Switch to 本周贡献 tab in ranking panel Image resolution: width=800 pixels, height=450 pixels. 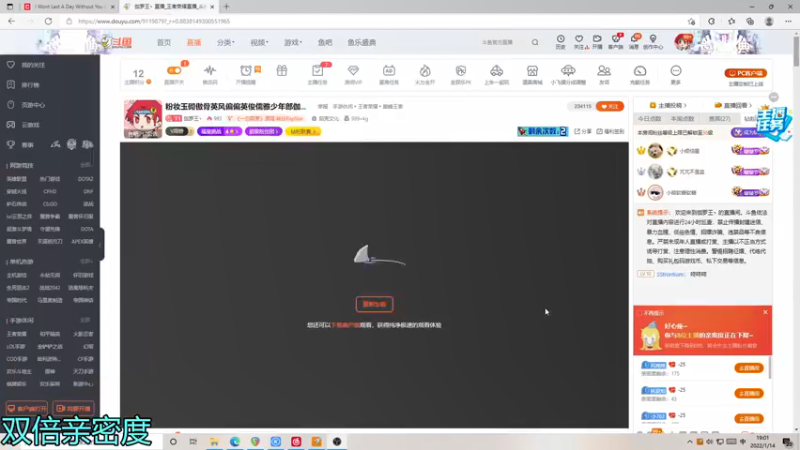pos(683,118)
